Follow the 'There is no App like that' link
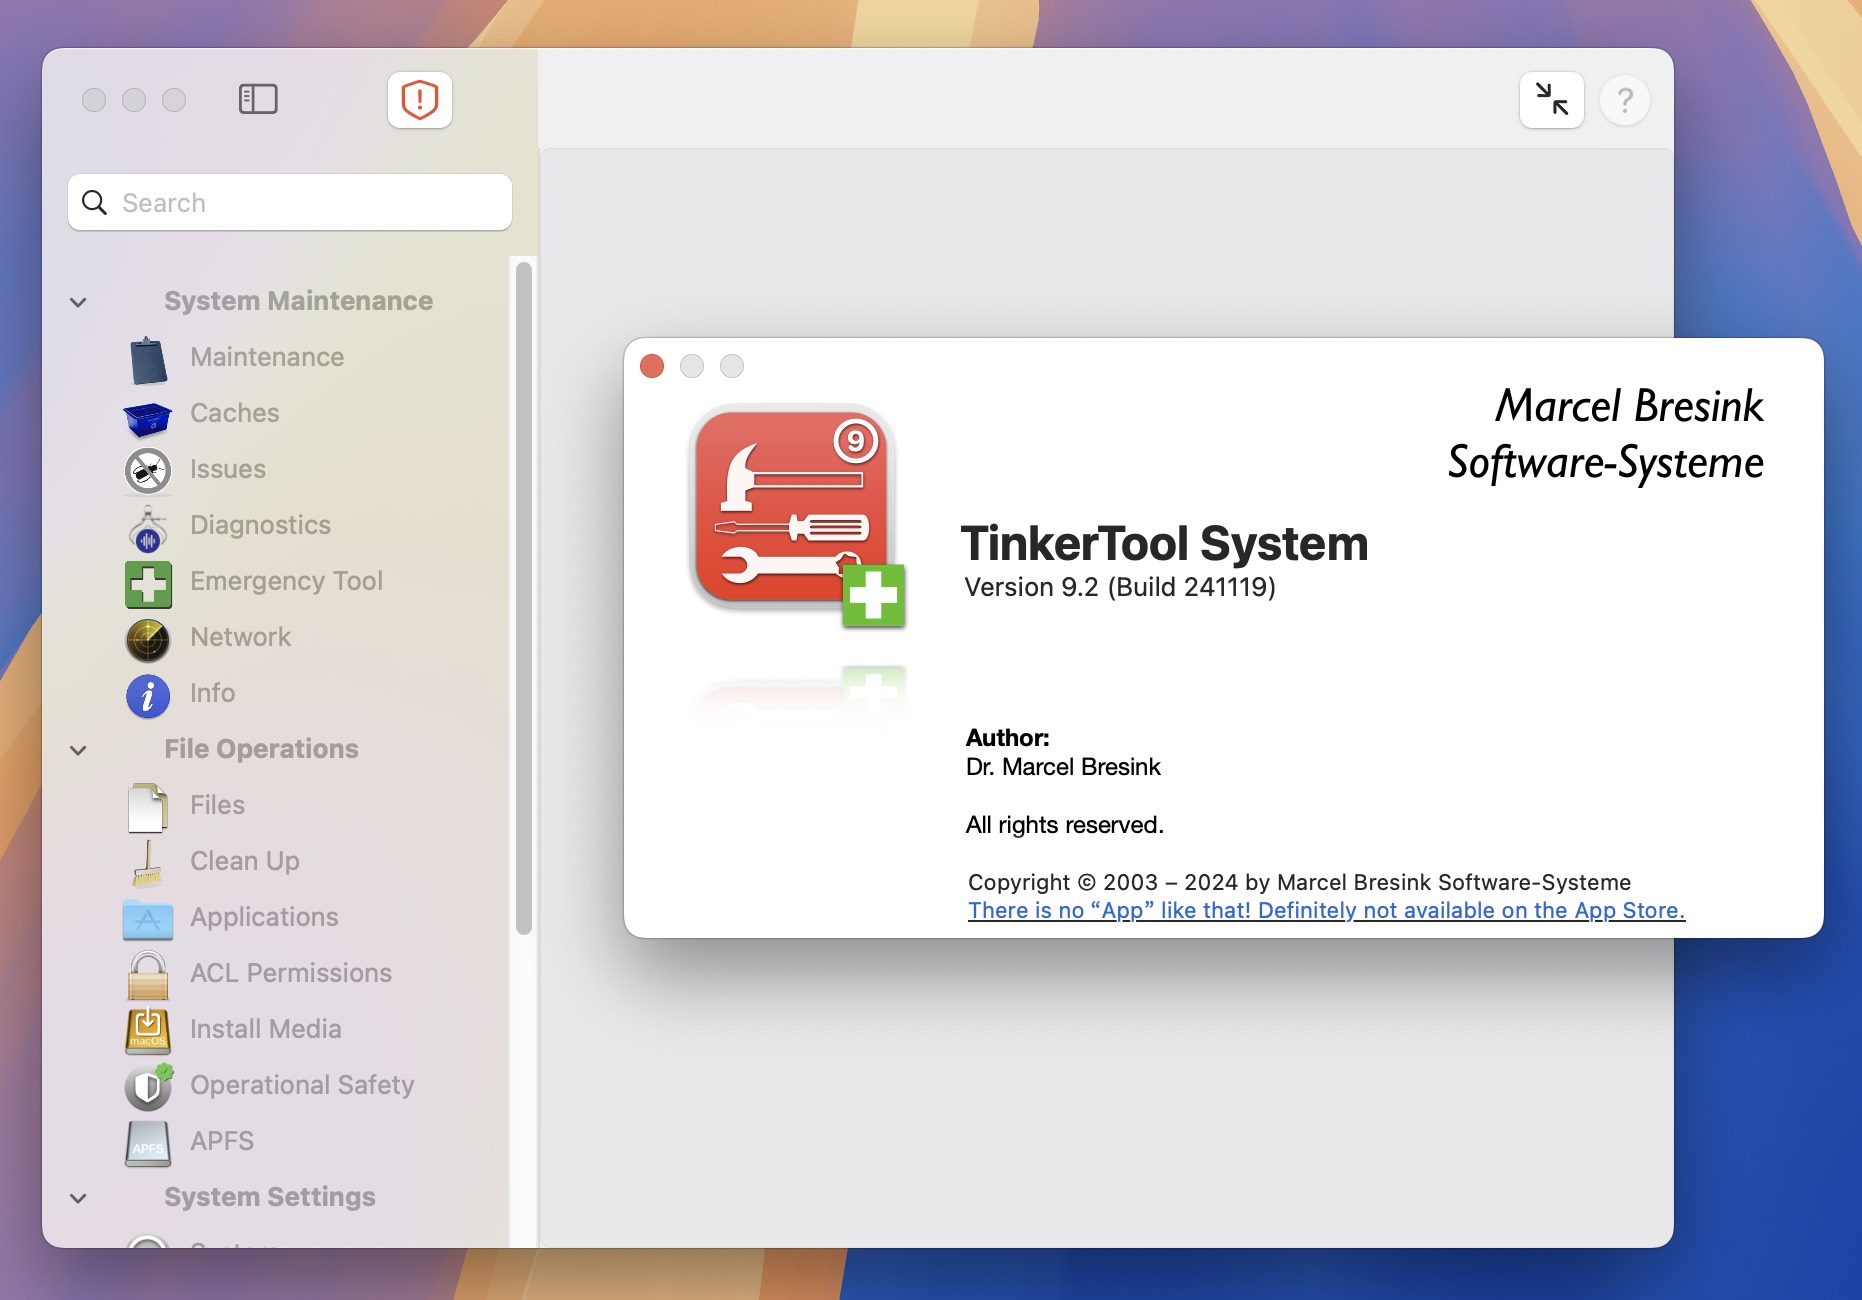Image resolution: width=1862 pixels, height=1300 pixels. click(1326, 910)
